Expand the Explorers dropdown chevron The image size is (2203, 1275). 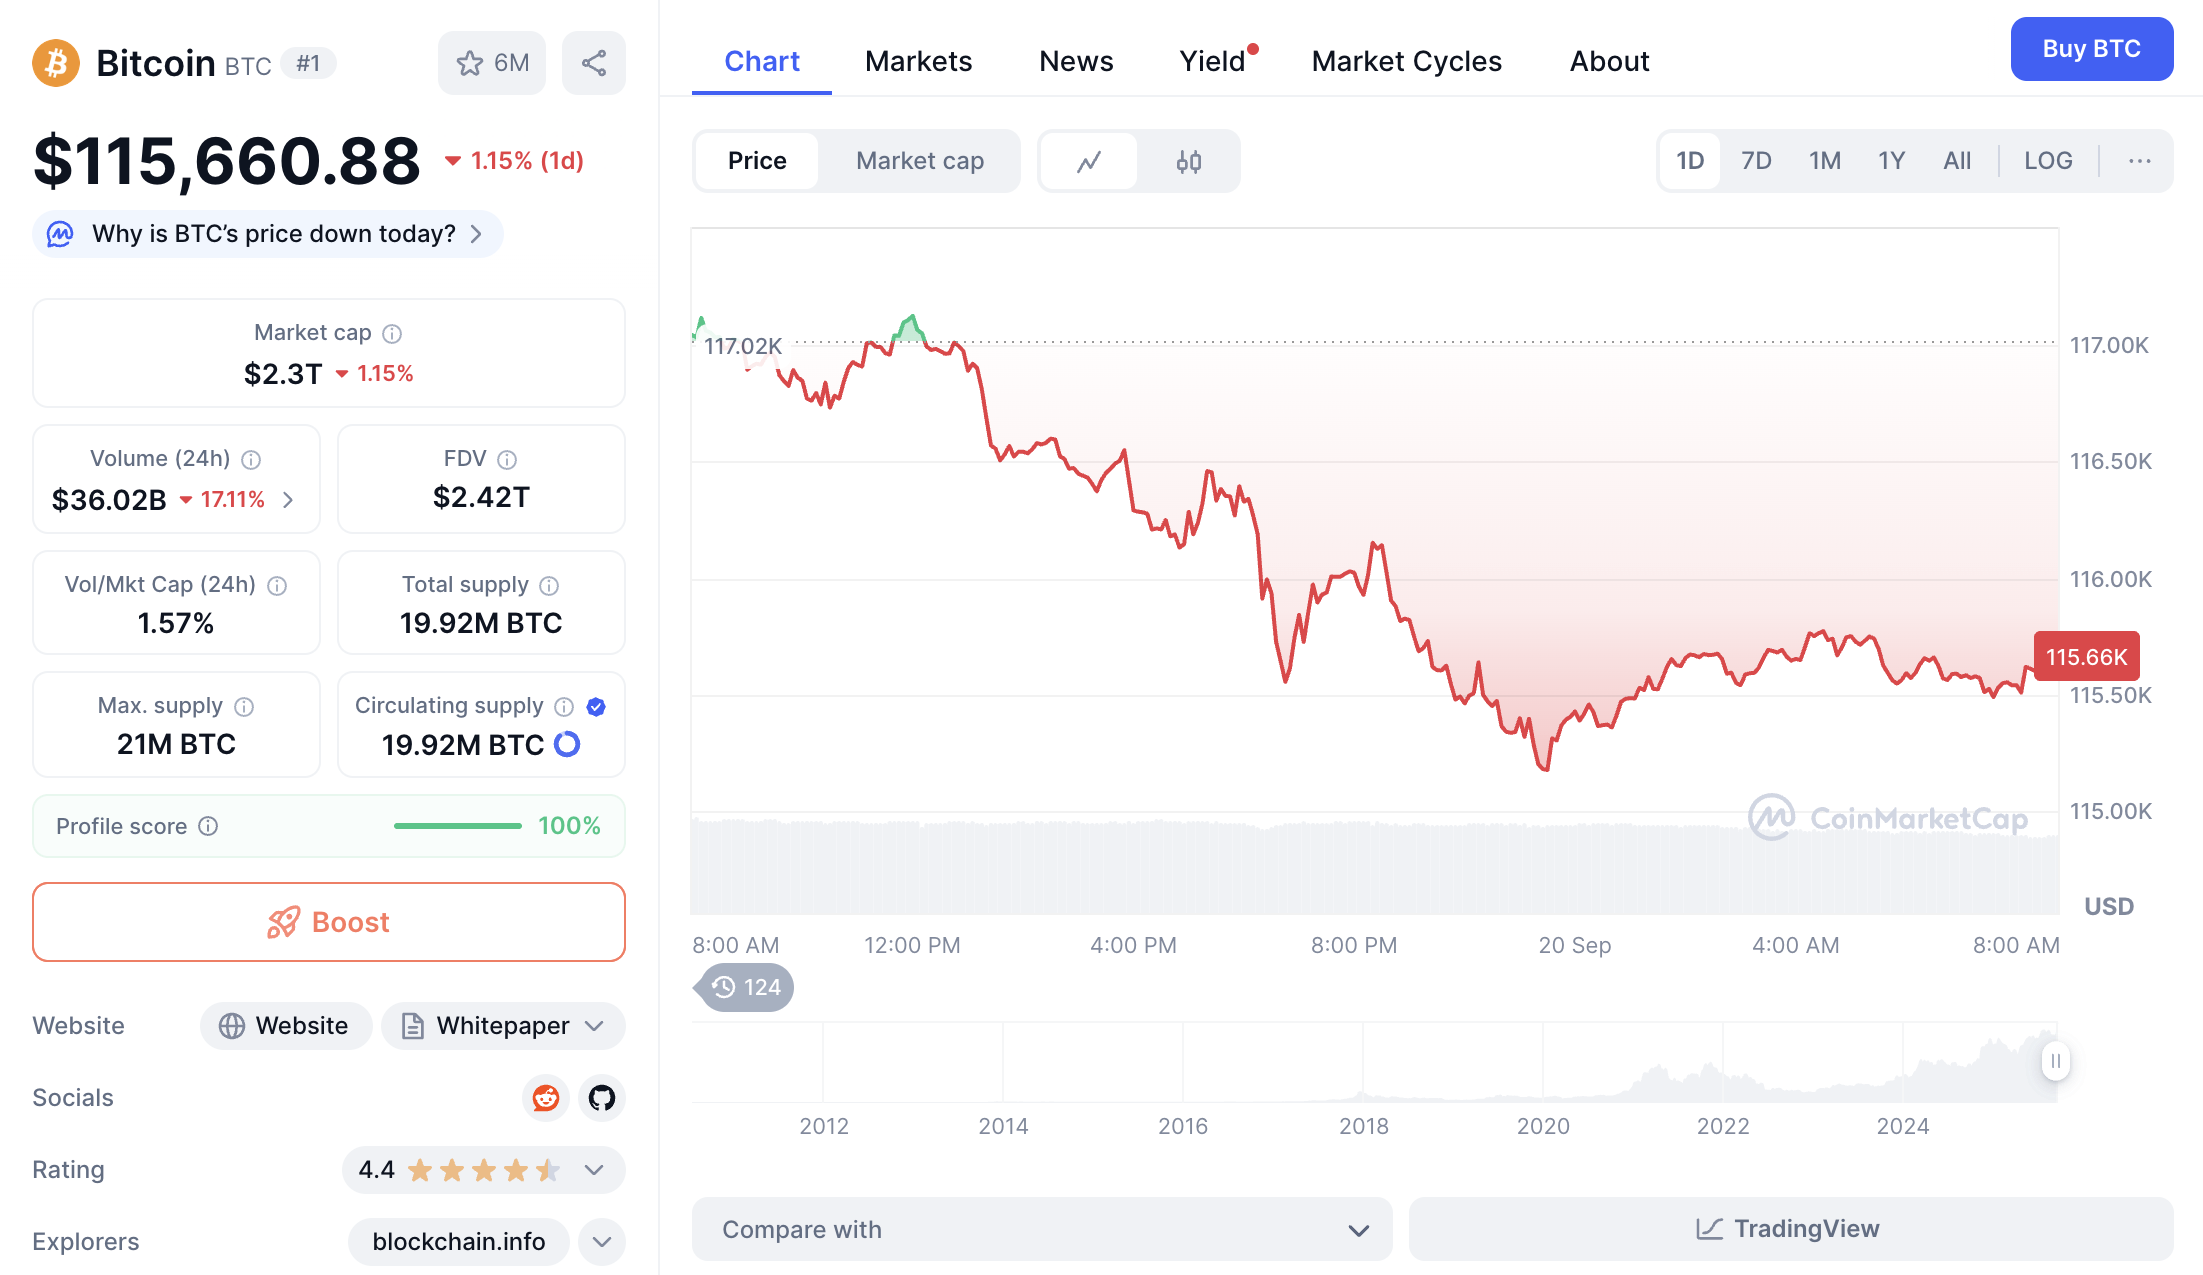602,1242
